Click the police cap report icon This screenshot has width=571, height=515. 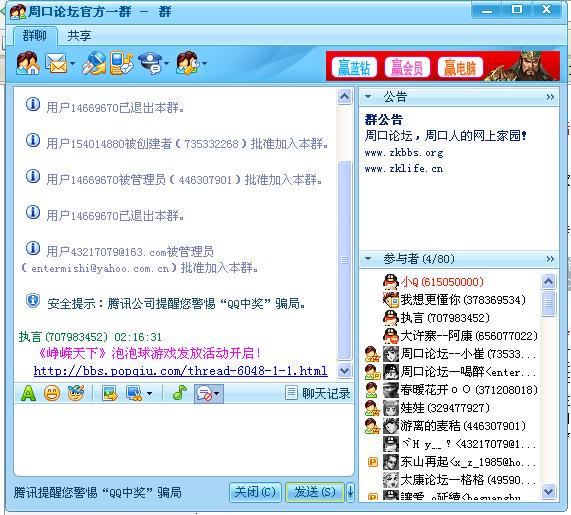tap(150, 63)
